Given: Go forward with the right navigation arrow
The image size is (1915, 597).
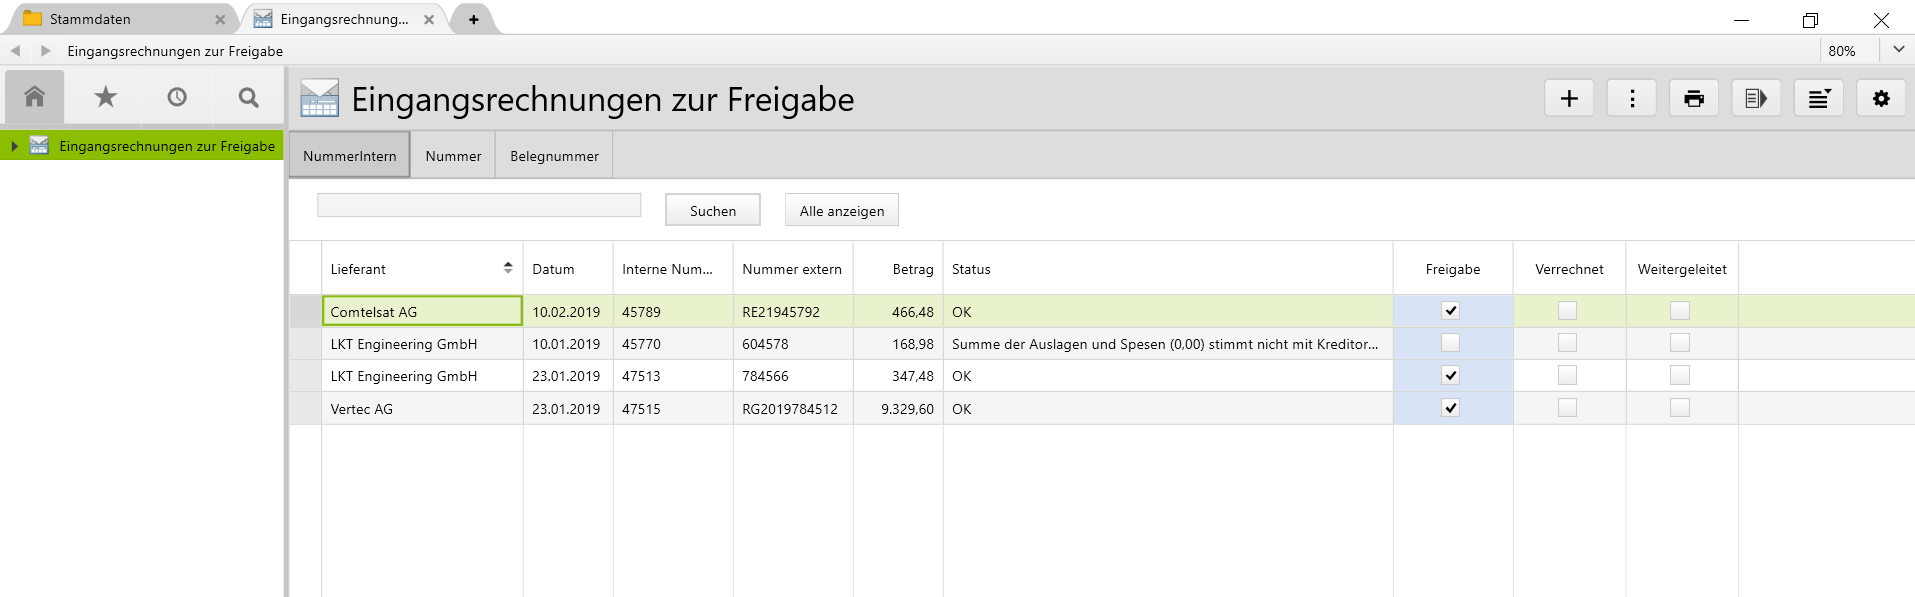Looking at the screenshot, I should (x=45, y=51).
